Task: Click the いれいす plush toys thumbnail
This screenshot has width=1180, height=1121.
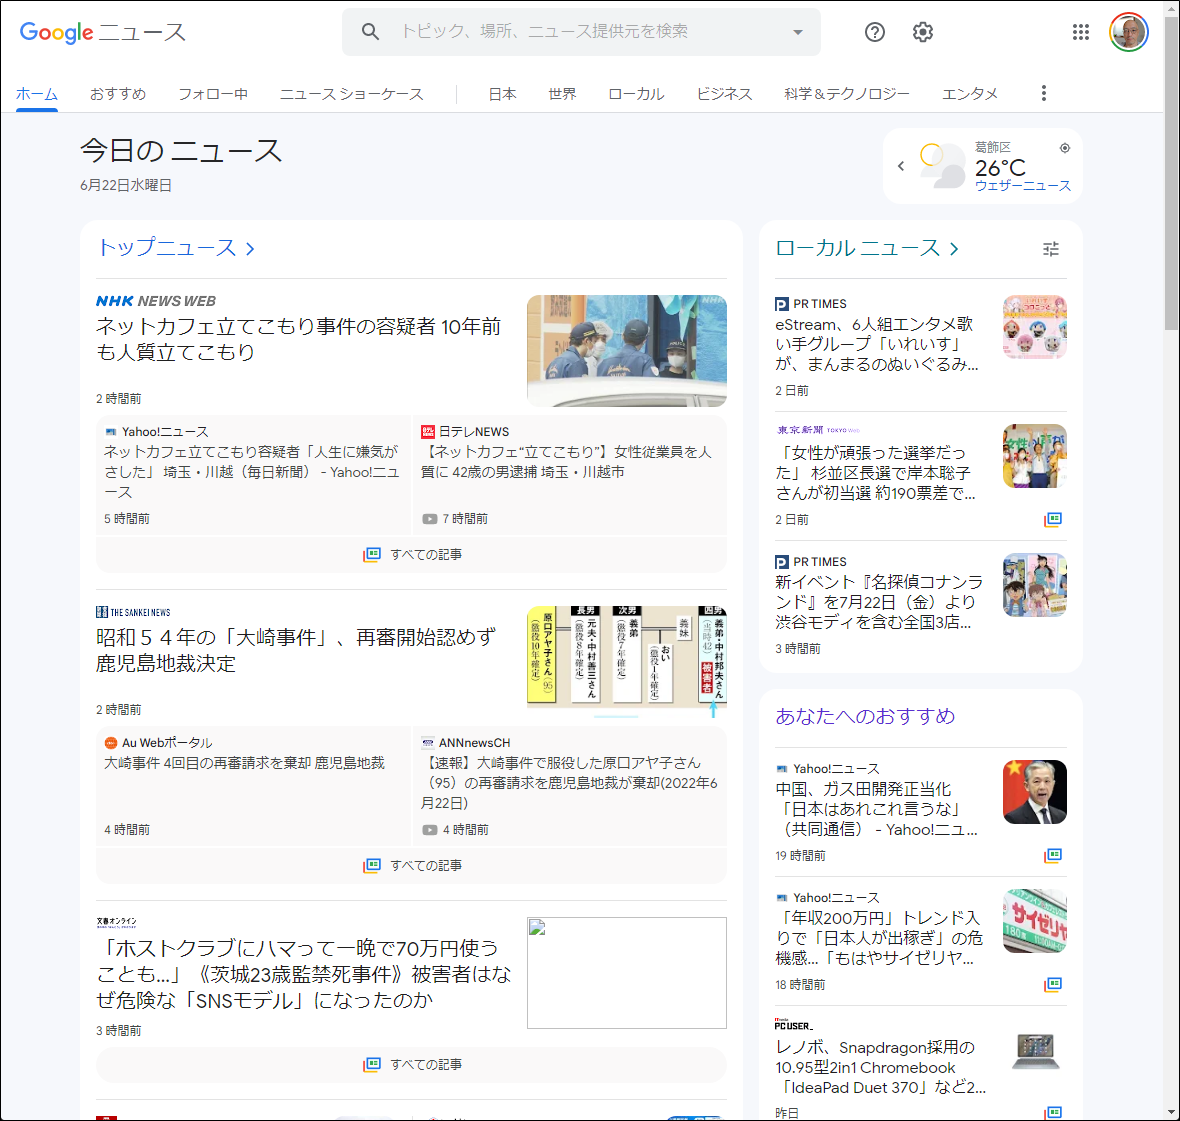Action: tap(1035, 327)
